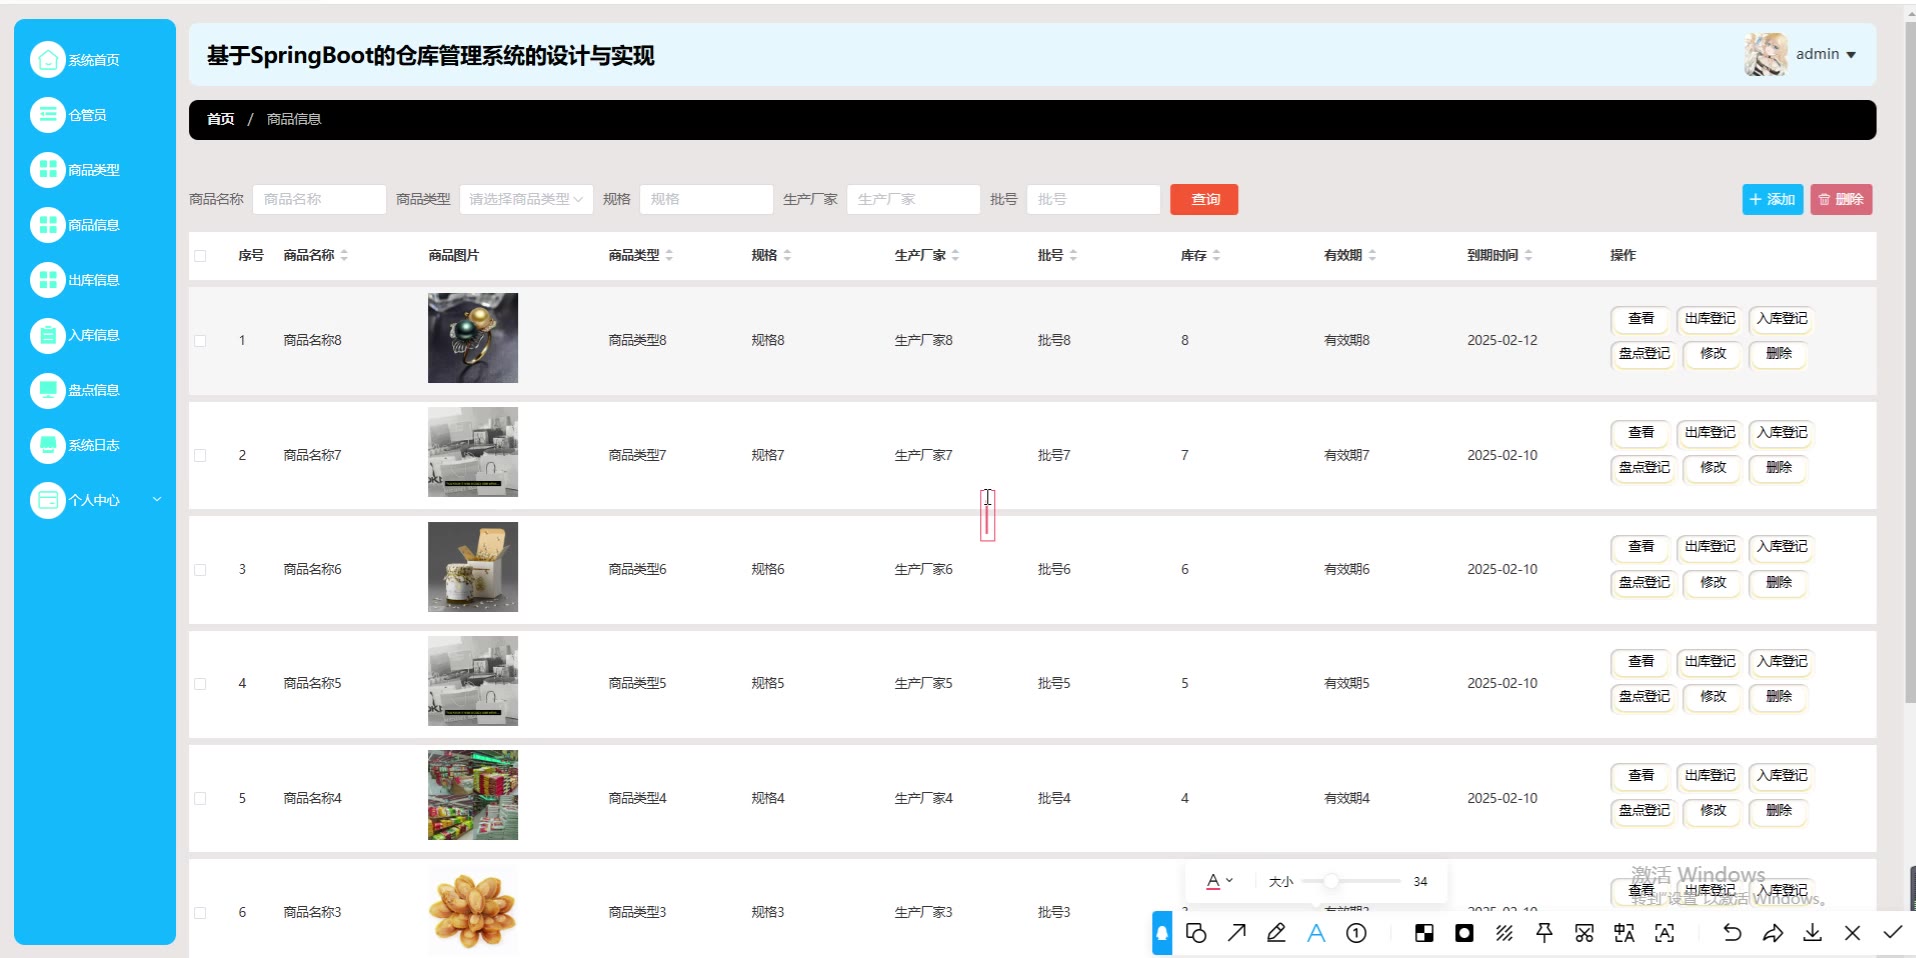Click the pin screenshot icon
The height and width of the screenshot is (958, 1916).
[1544, 933]
